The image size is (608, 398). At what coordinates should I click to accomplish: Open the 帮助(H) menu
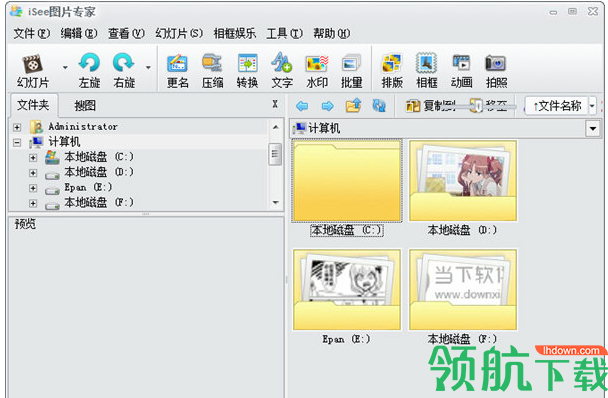[x=332, y=34]
